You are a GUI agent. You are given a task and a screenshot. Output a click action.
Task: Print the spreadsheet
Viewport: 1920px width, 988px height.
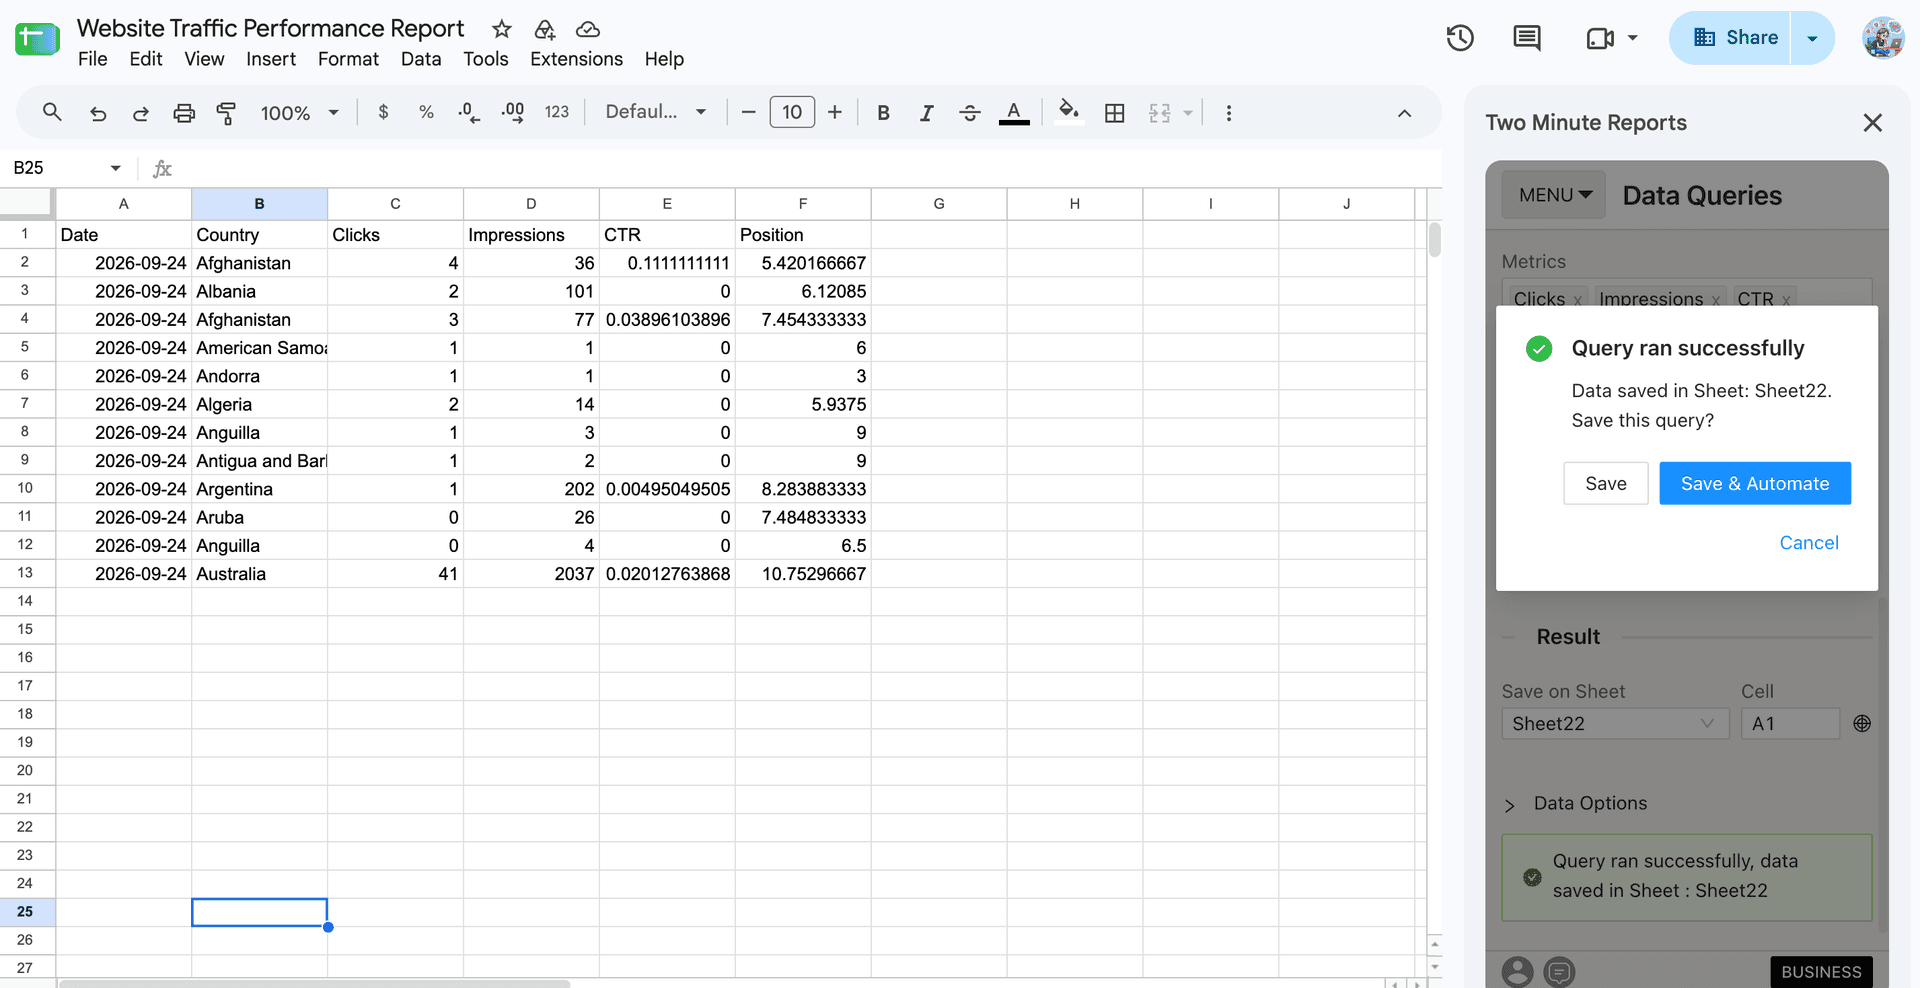(184, 113)
